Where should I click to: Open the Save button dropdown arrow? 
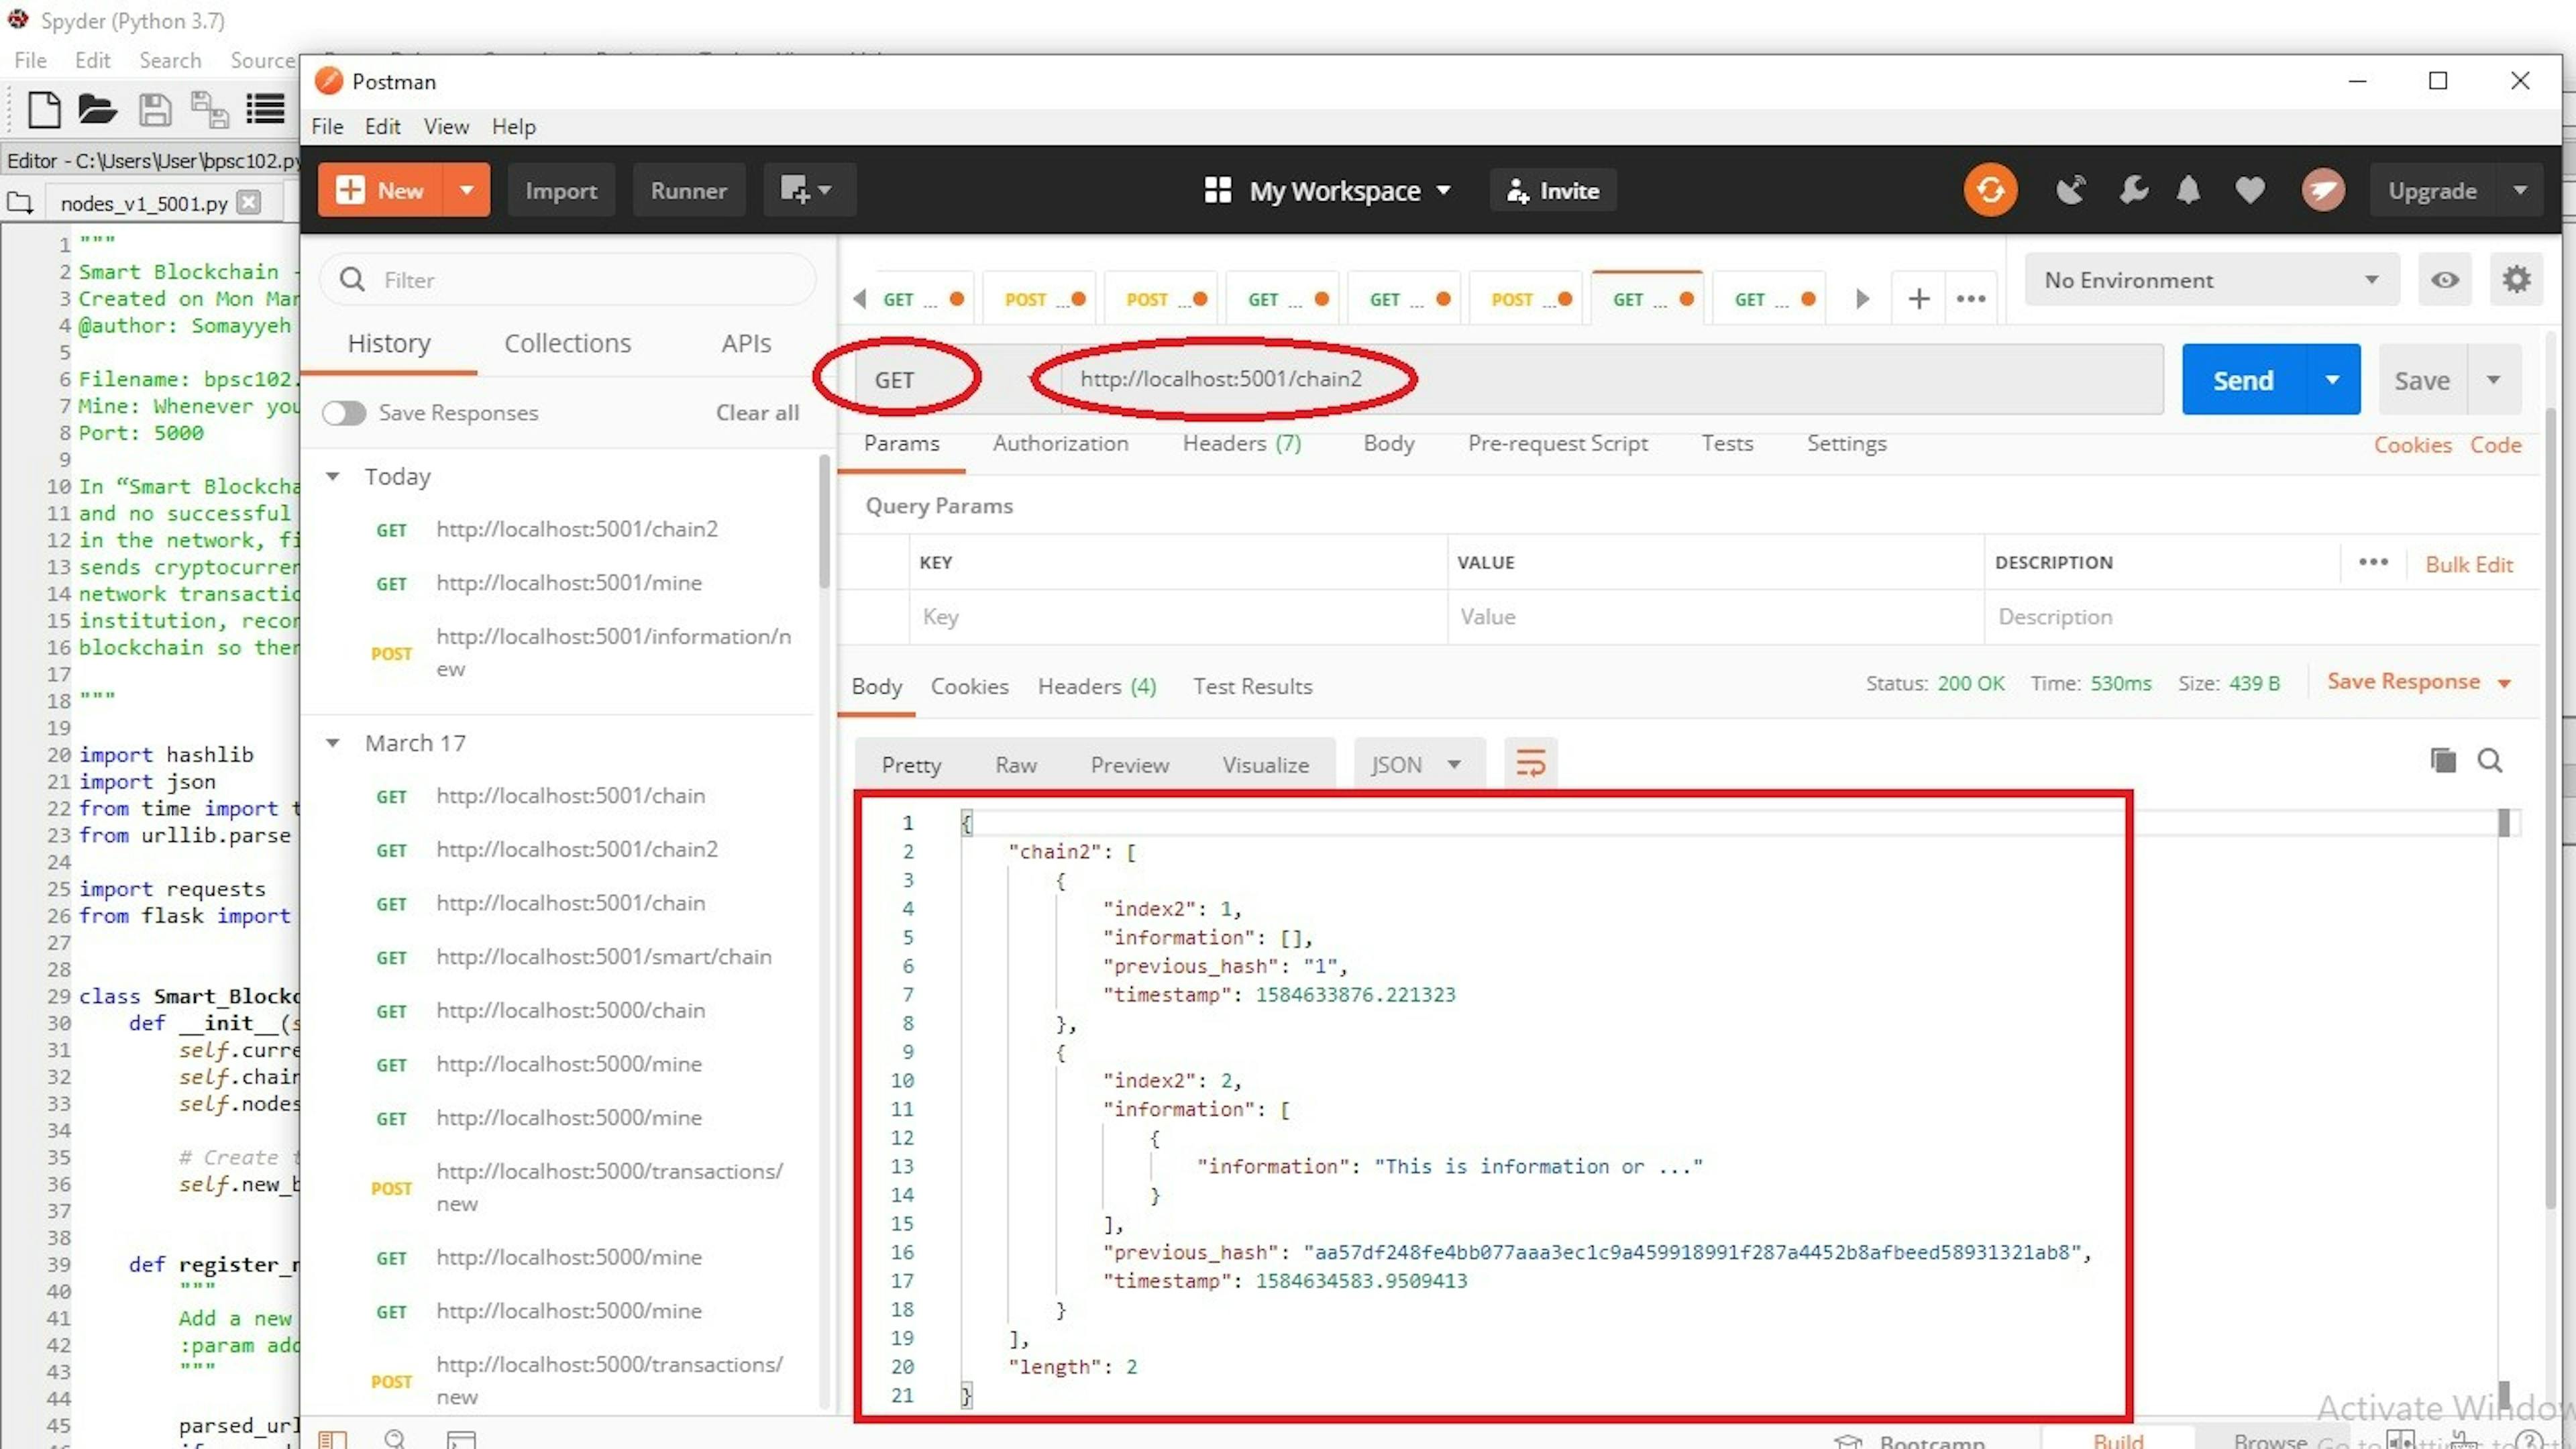(2494, 380)
